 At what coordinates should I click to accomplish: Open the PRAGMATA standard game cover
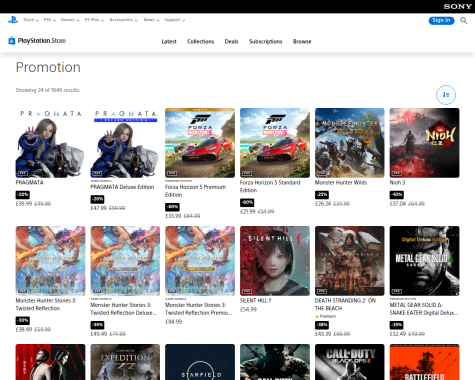[50, 143]
